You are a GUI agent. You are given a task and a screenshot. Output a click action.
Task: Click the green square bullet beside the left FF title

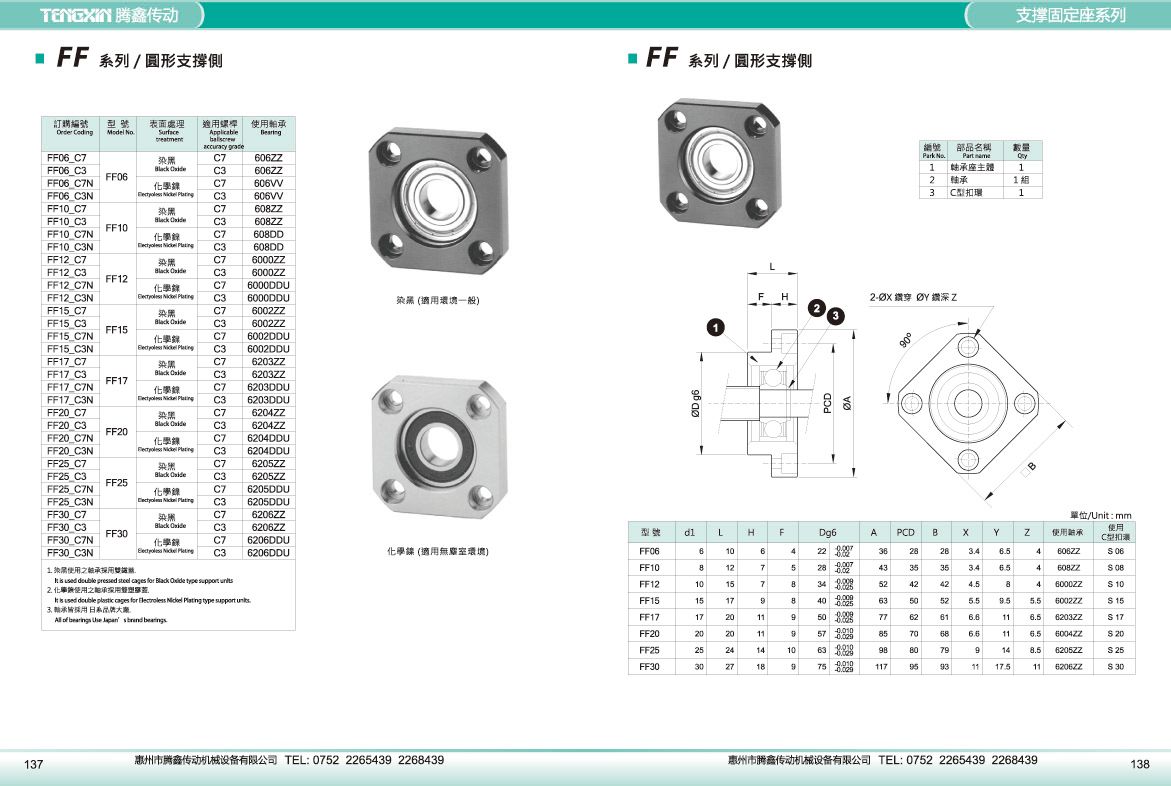coord(39,59)
